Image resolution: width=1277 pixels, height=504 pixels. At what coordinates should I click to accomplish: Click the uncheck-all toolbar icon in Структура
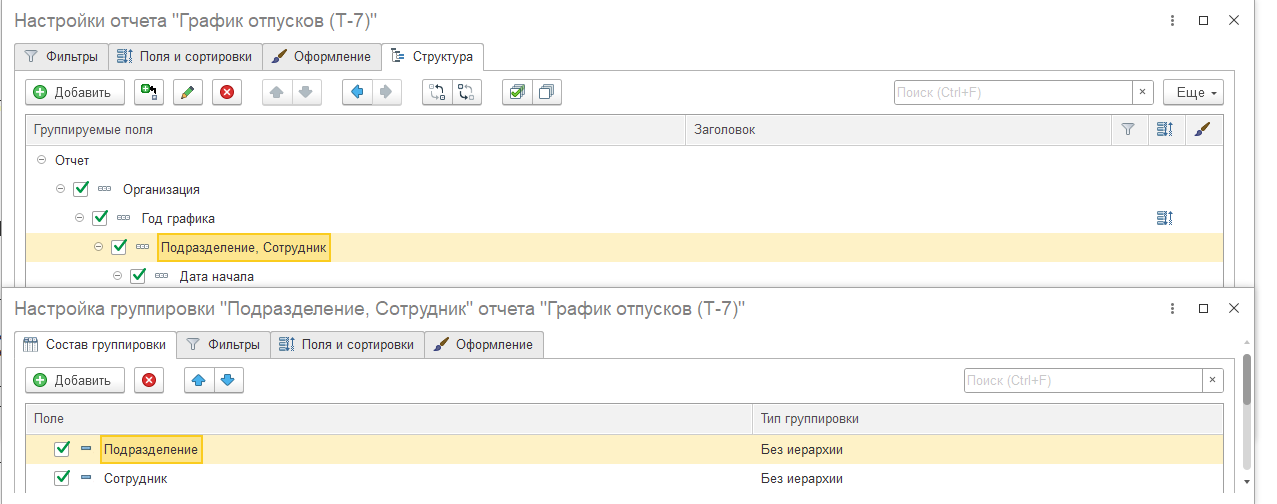click(x=546, y=92)
